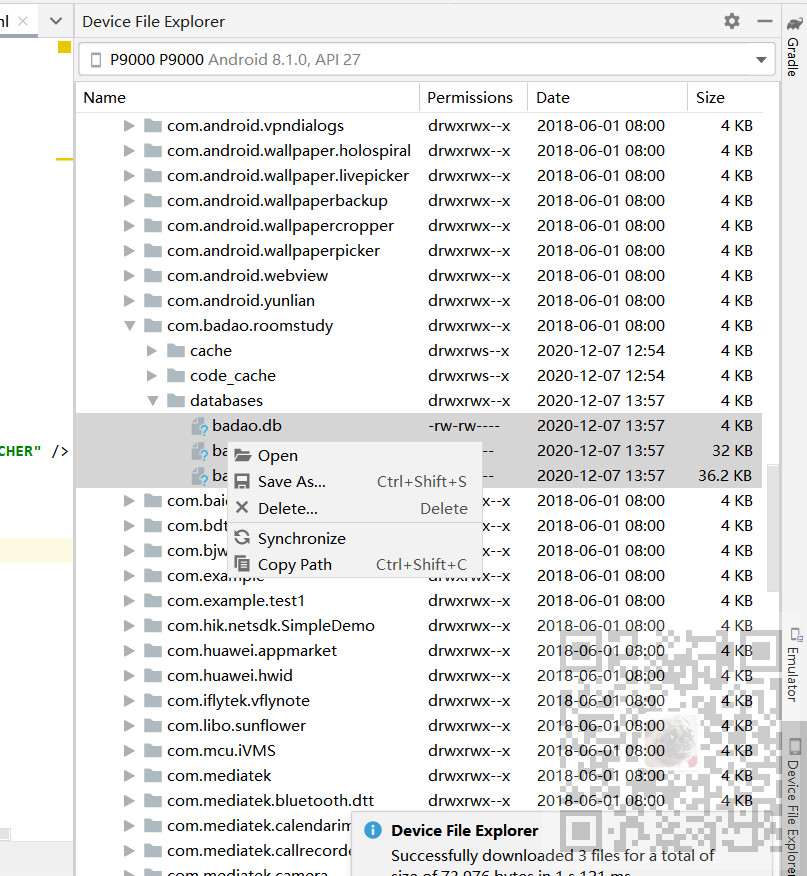Select com.mediatek.bluetooth.dtt folder

tap(270, 801)
